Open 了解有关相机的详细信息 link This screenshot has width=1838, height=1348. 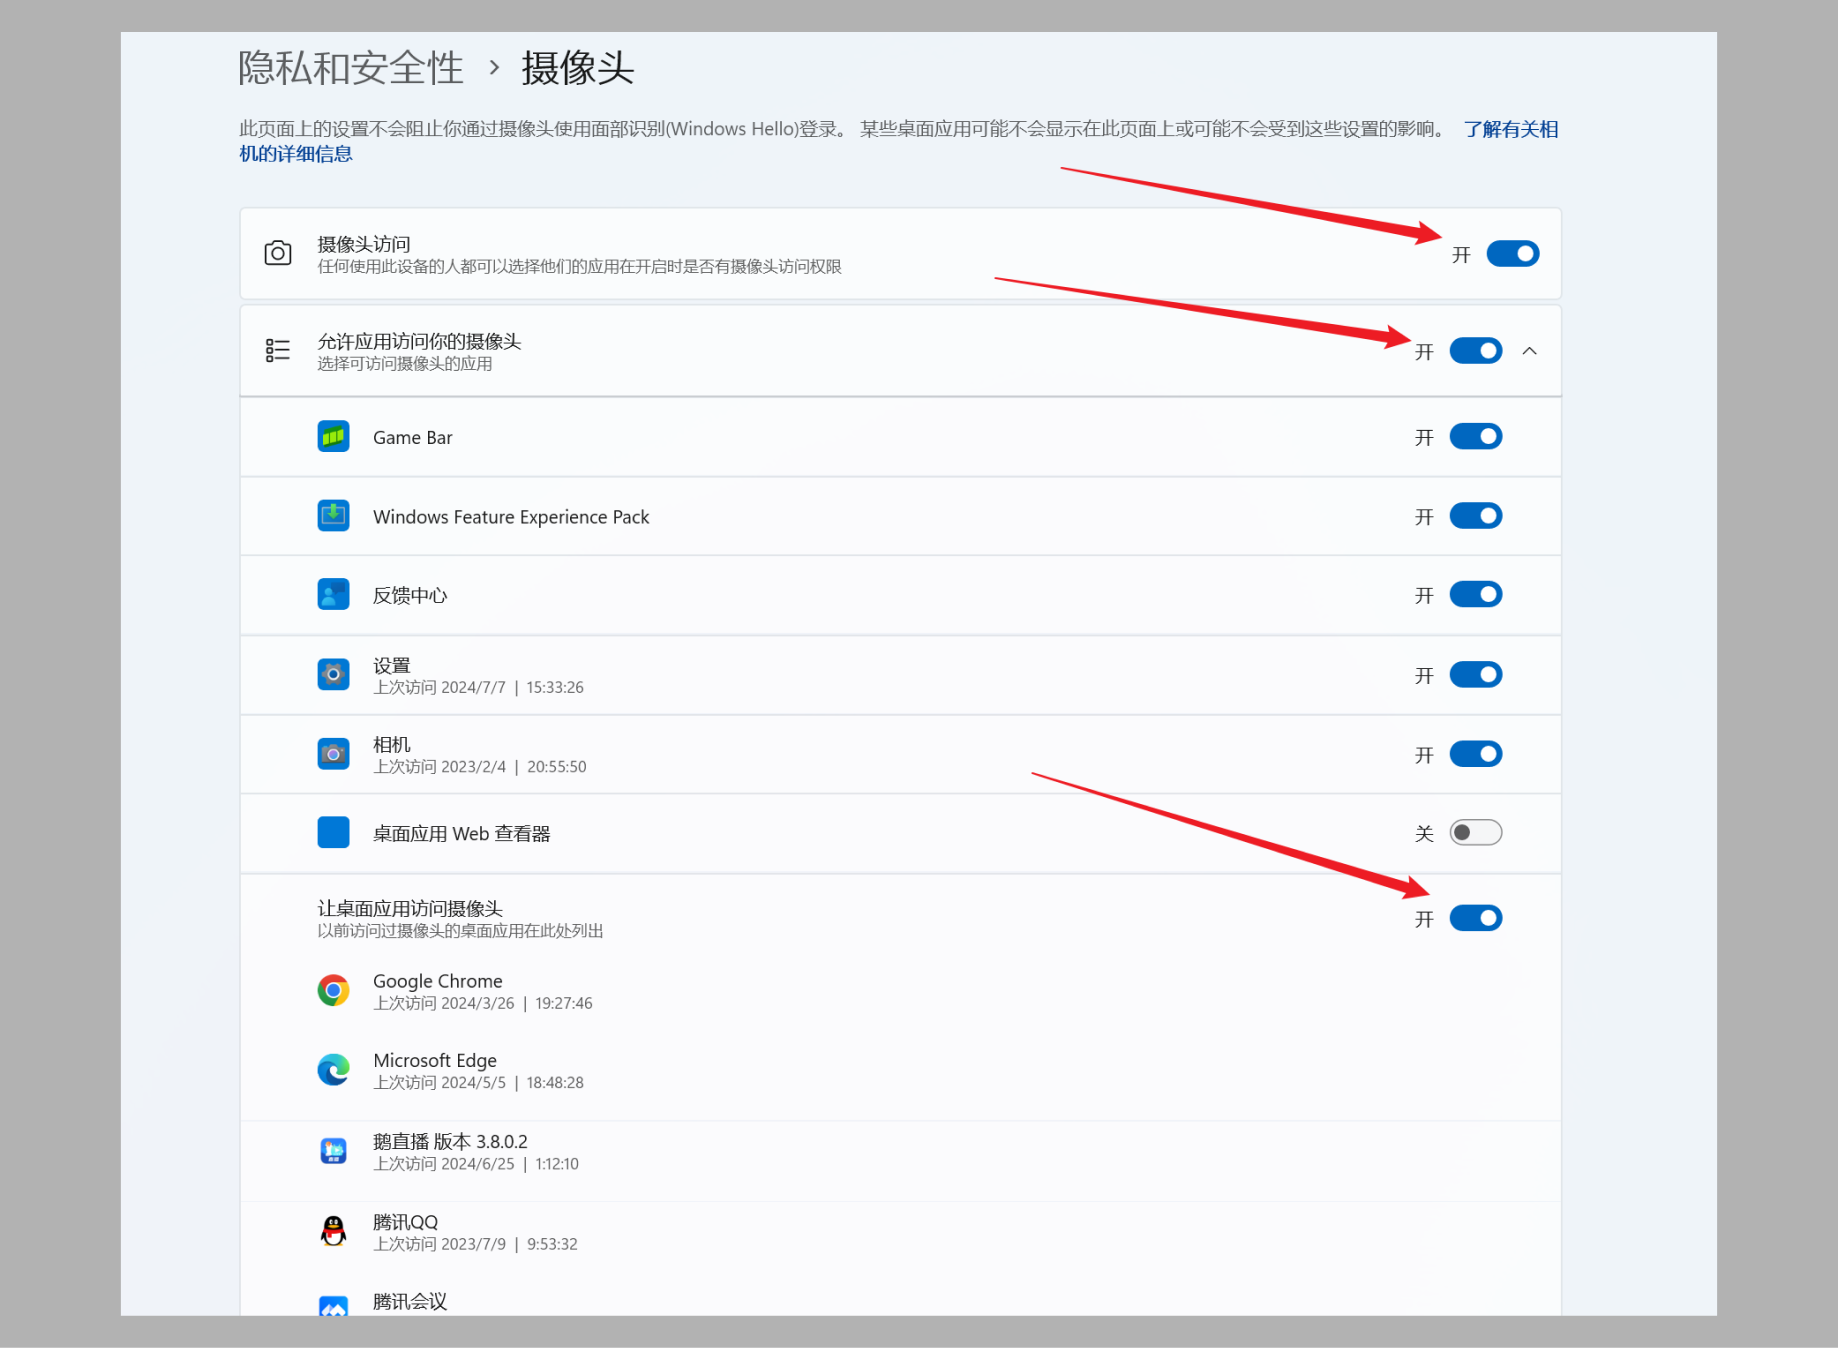[x=899, y=141]
